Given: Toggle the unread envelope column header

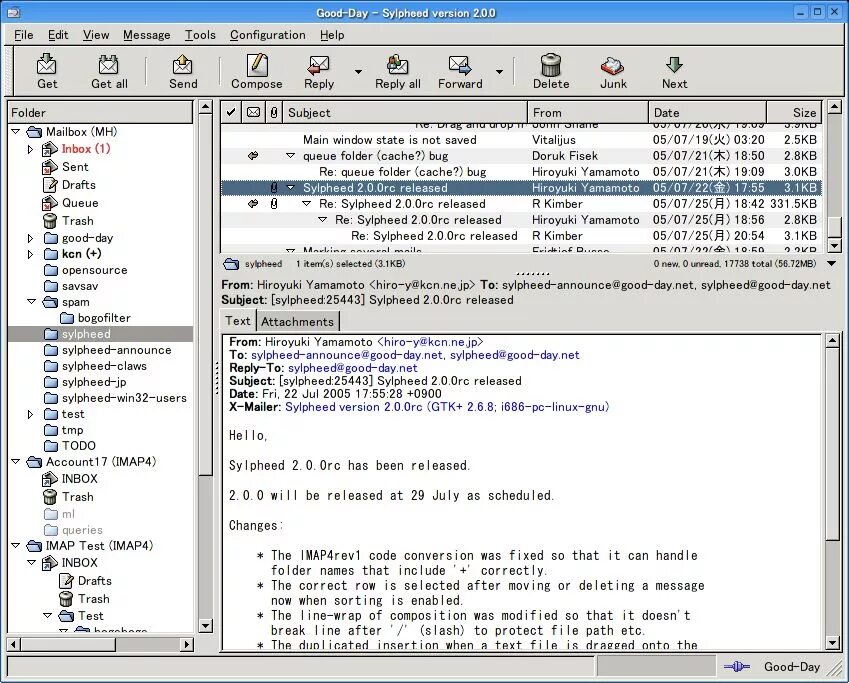Looking at the screenshot, I should pyautogui.click(x=252, y=112).
